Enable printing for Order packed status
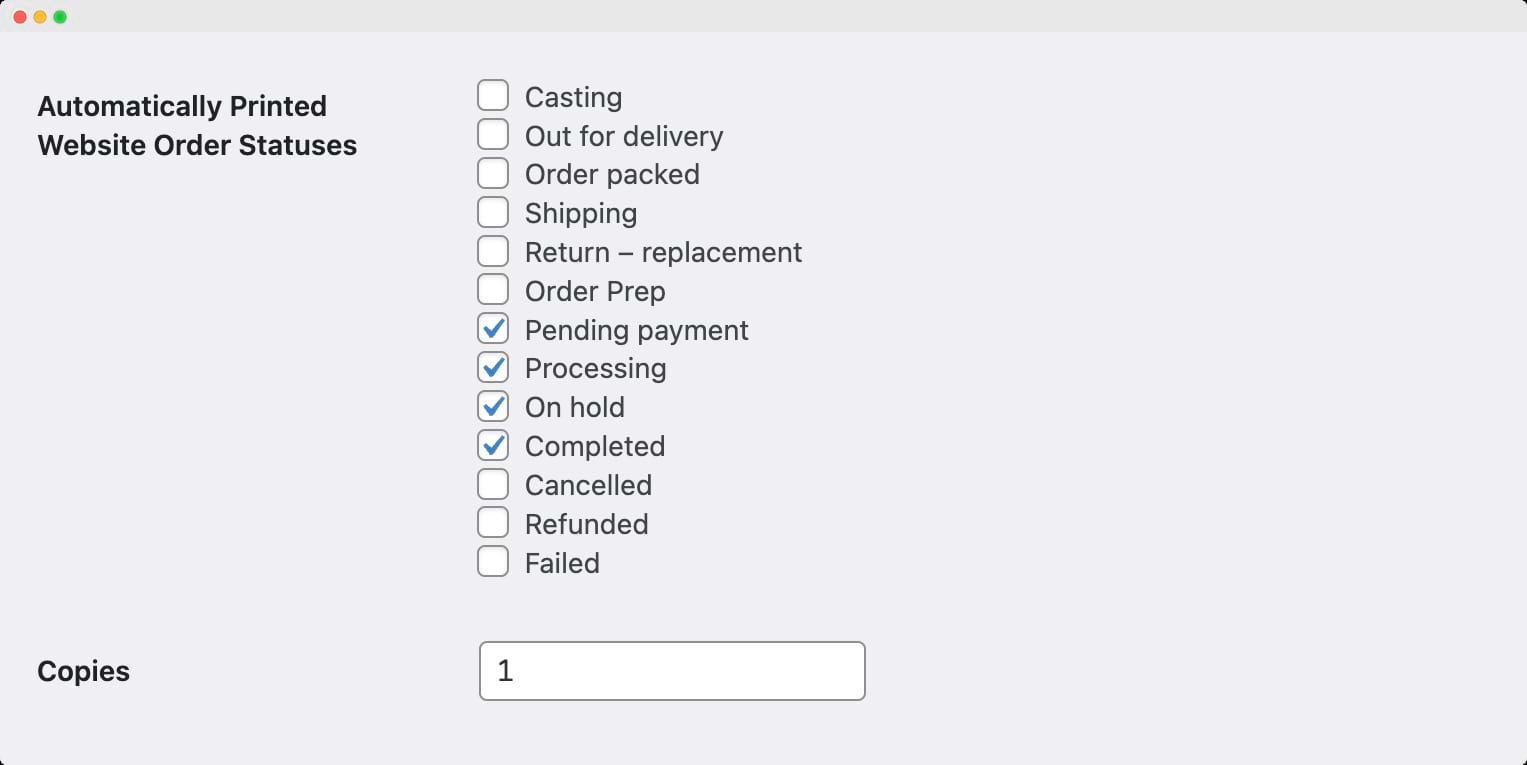 [493, 172]
